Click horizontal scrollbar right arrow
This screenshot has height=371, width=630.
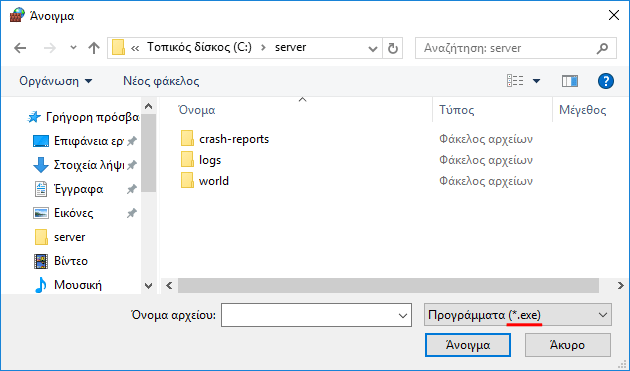(x=620, y=286)
